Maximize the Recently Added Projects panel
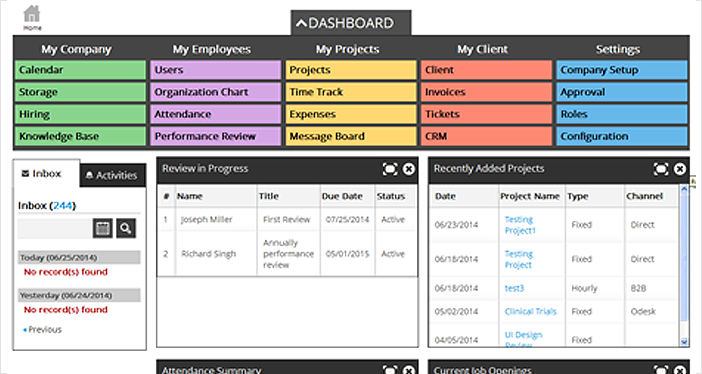The width and height of the screenshot is (702, 374). (661, 169)
